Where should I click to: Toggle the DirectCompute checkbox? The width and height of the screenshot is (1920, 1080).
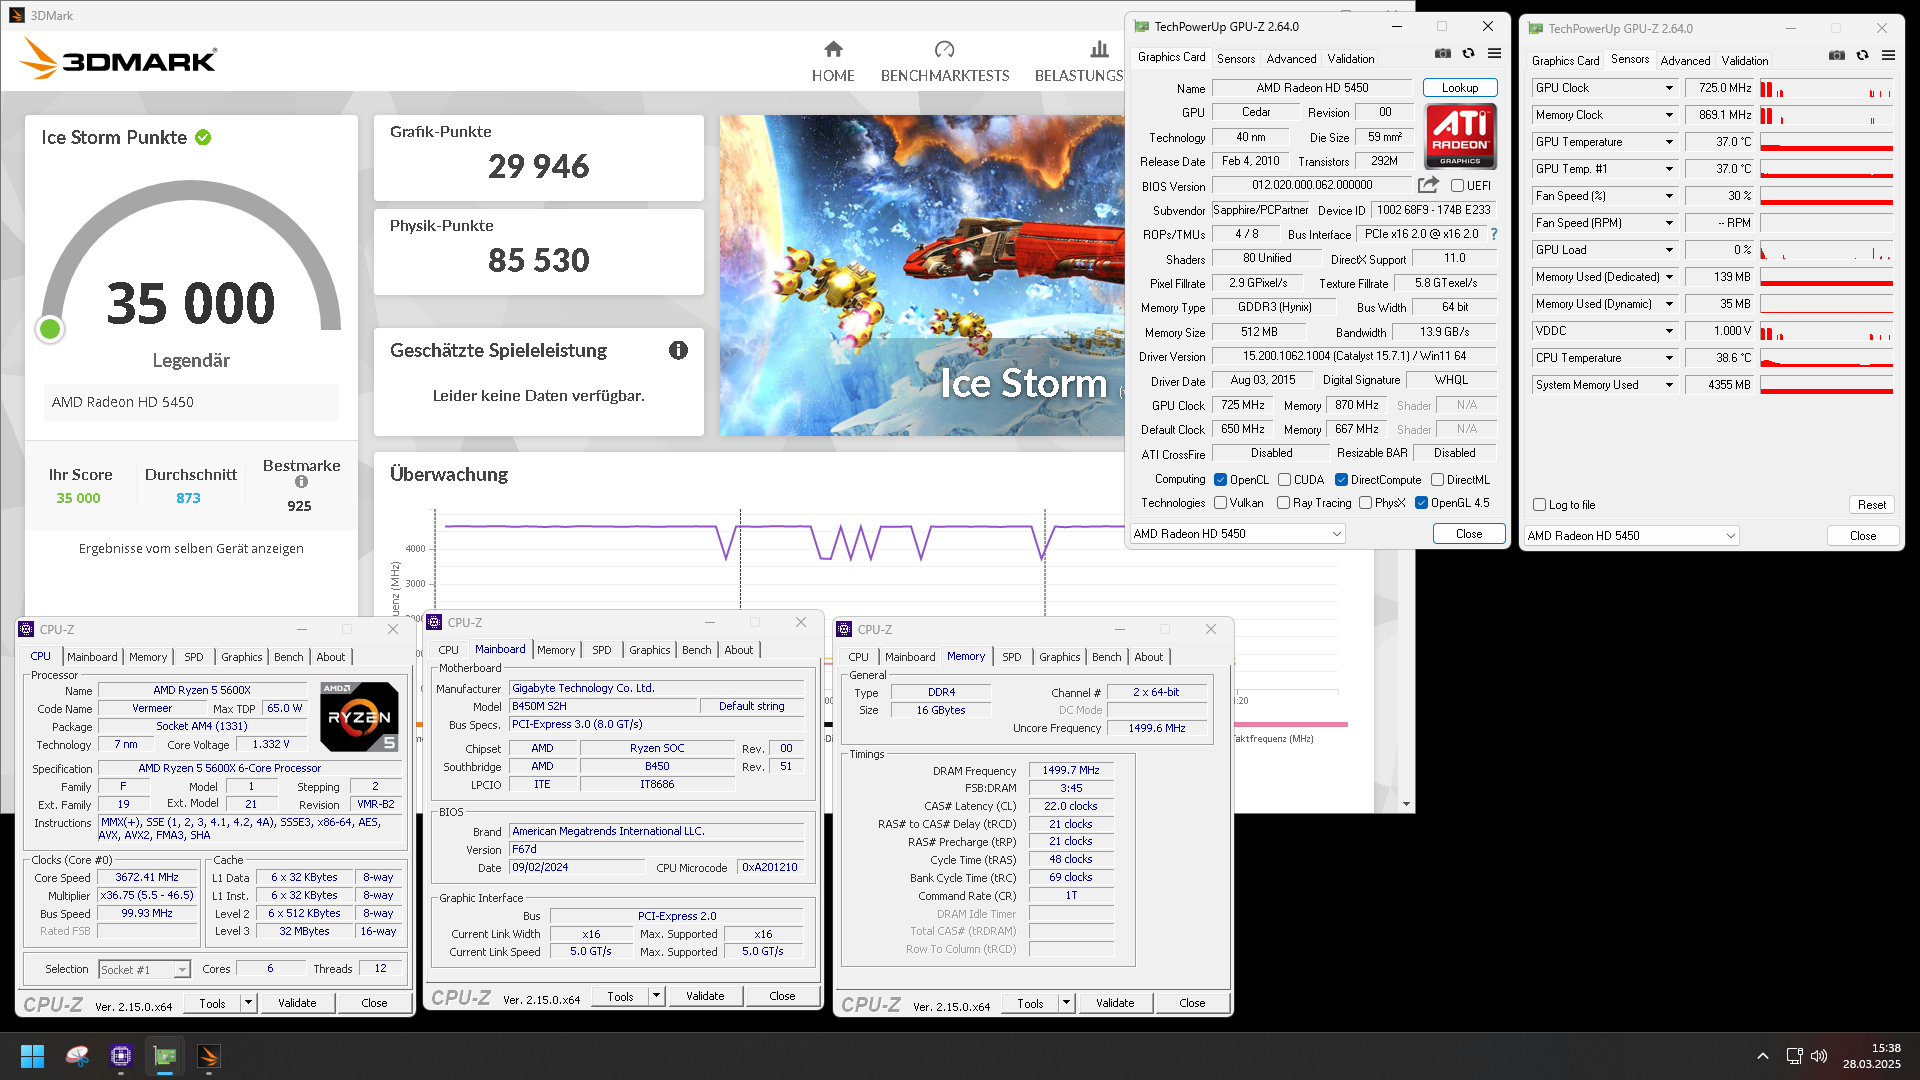coord(1341,480)
